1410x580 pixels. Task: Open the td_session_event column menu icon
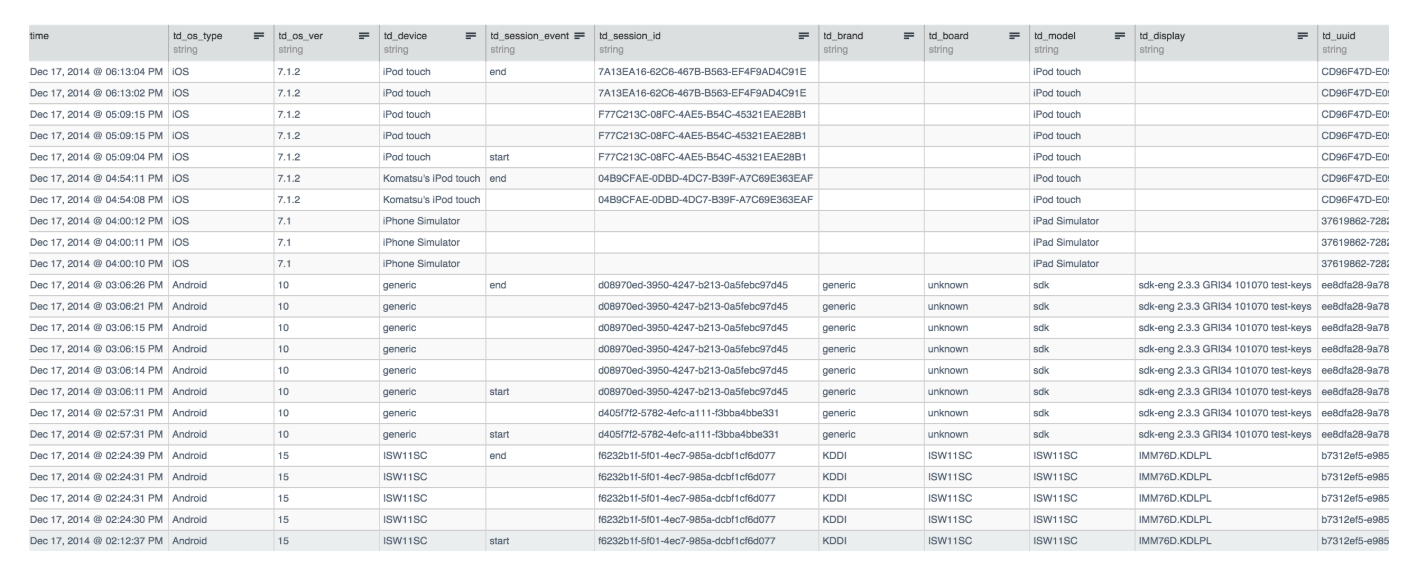(x=578, y=37)
